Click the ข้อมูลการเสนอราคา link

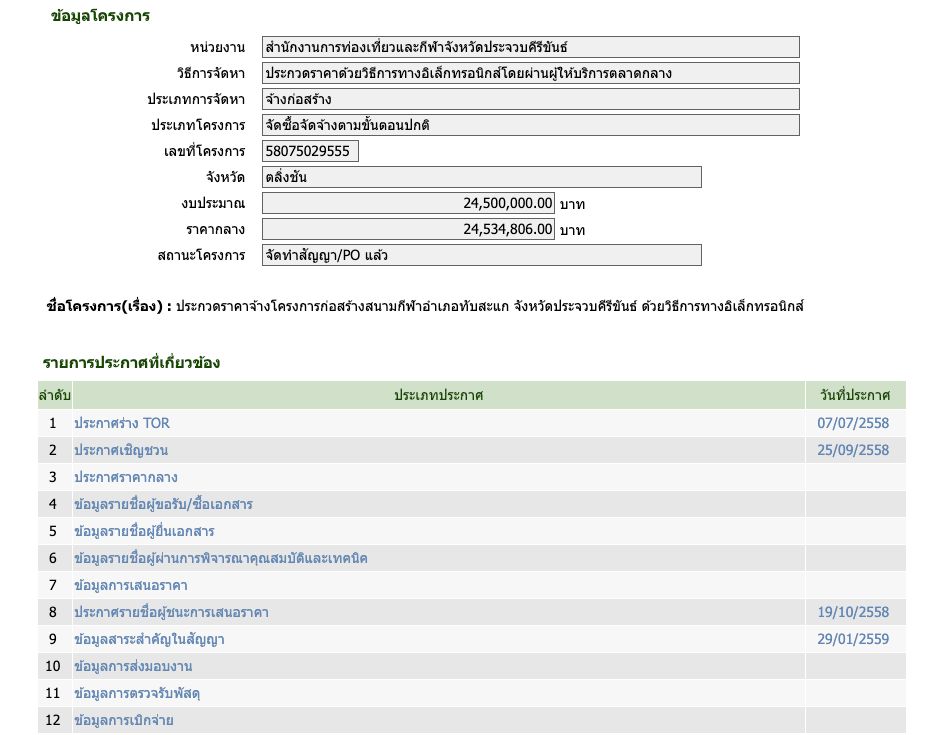[131, 585]
